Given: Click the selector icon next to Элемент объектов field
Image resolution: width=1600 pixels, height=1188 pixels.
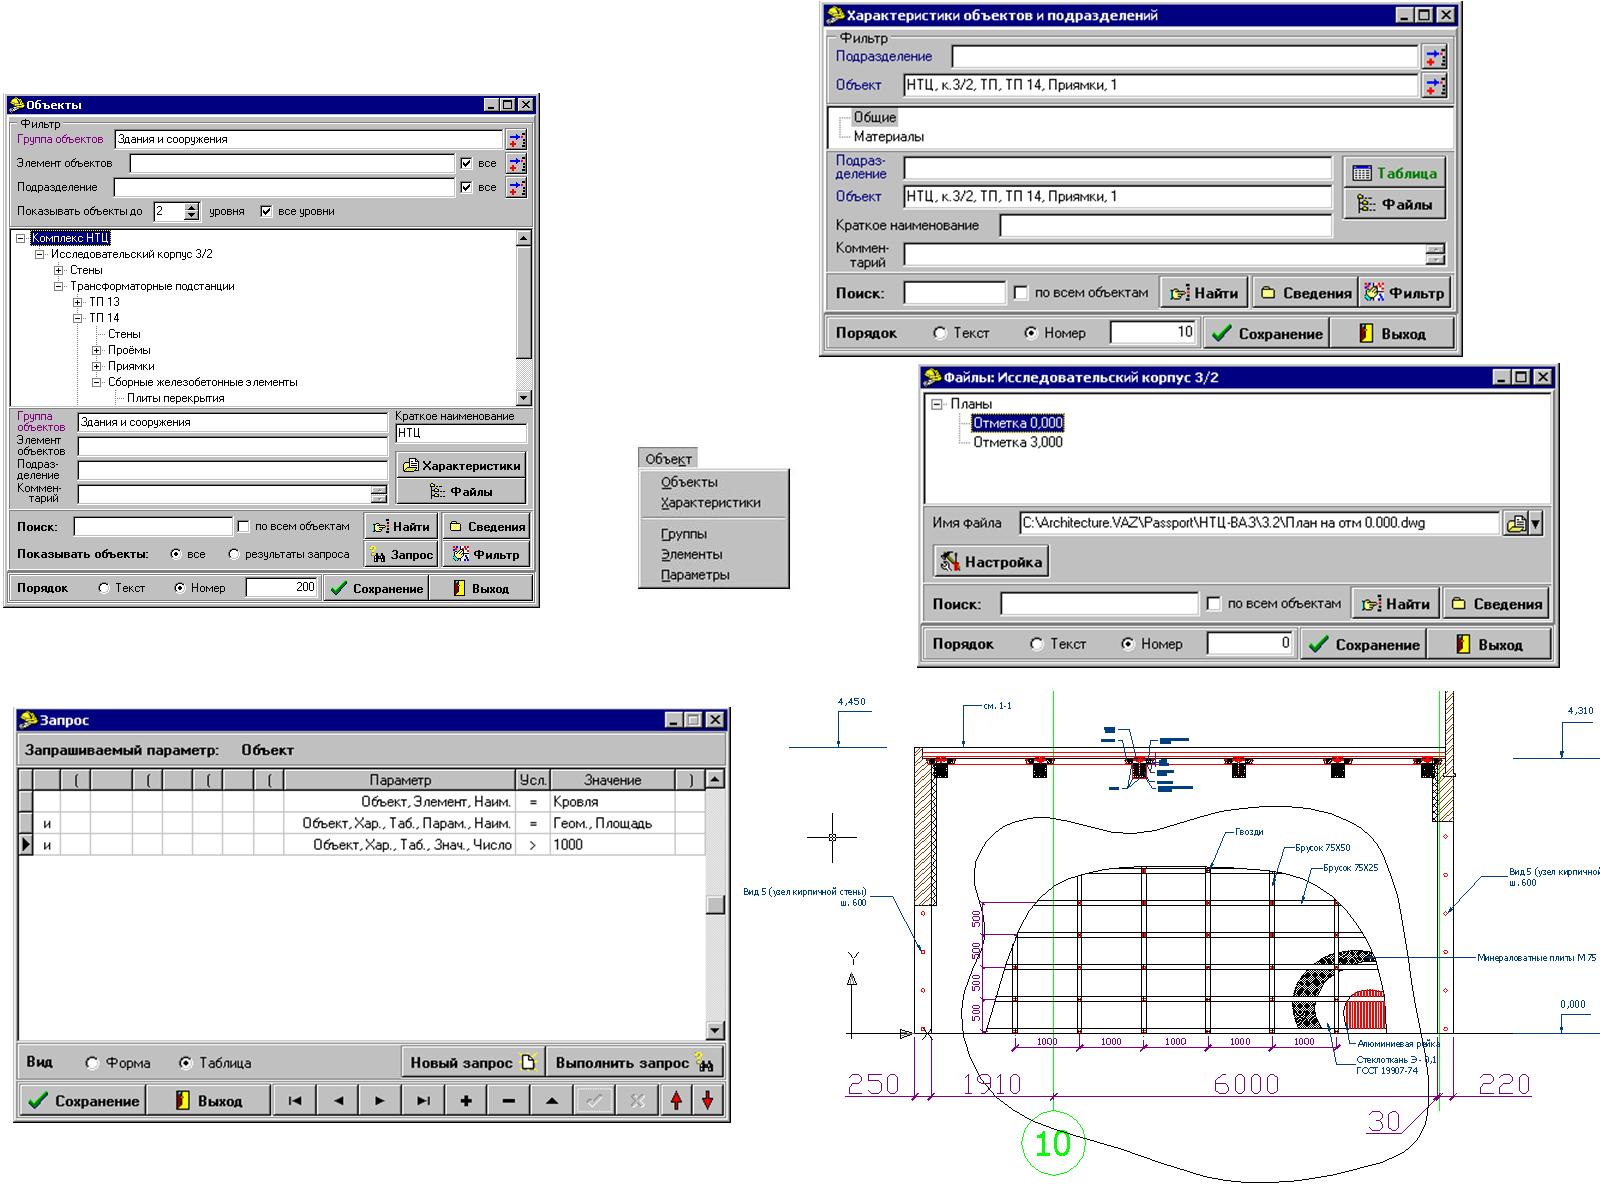Looking at the screenshot, I should [516, 164].
